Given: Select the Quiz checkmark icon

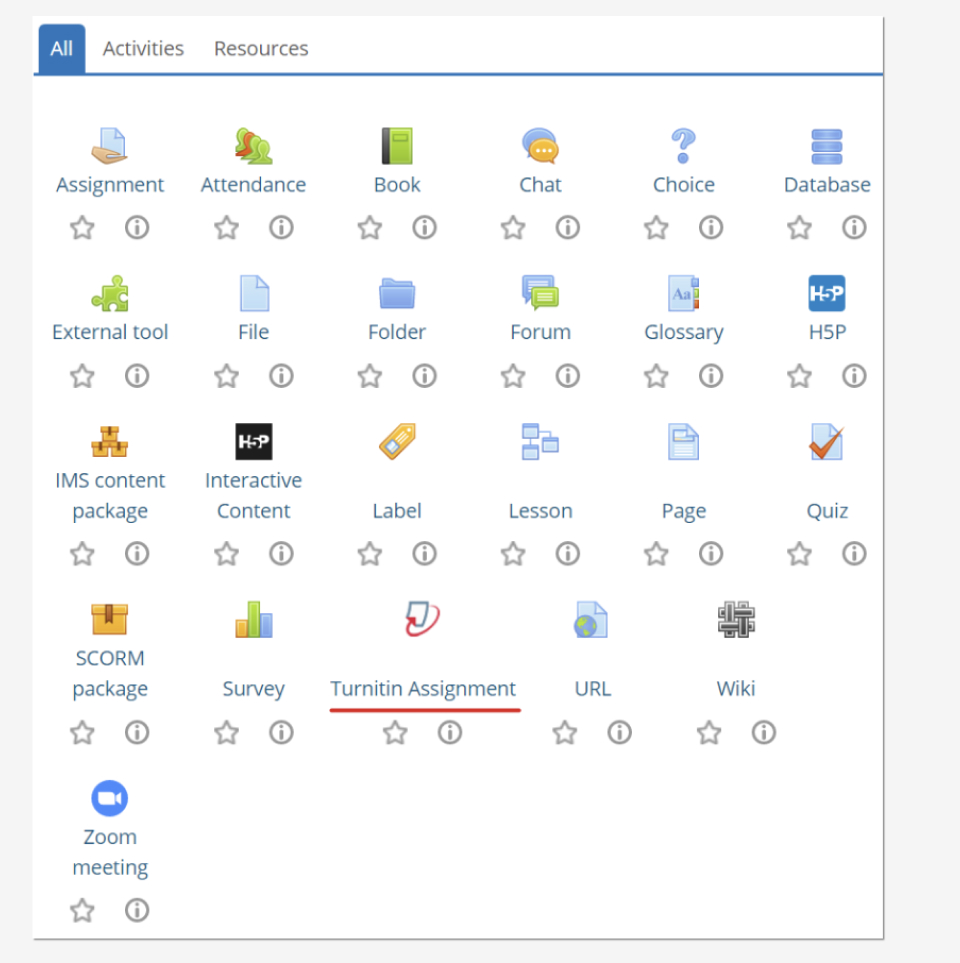Looking at the screenshot, I should (827, 442).
